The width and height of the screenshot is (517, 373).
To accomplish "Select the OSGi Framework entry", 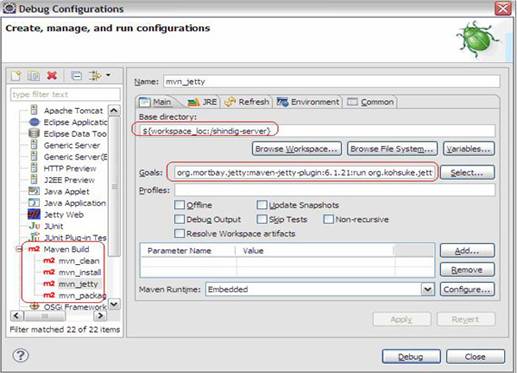I will pyautogui.click(x=75, y=307).
